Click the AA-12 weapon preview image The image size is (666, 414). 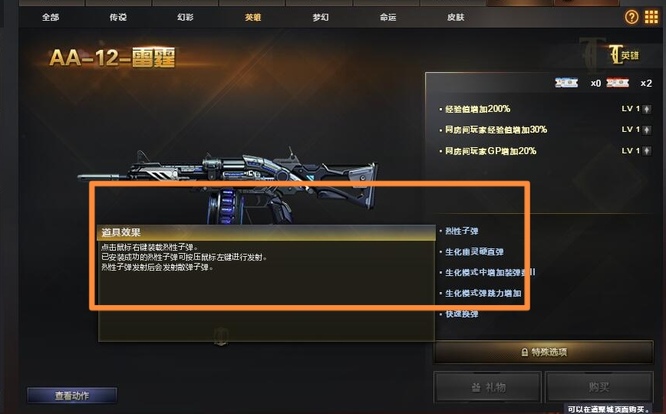tap(227, 185)
